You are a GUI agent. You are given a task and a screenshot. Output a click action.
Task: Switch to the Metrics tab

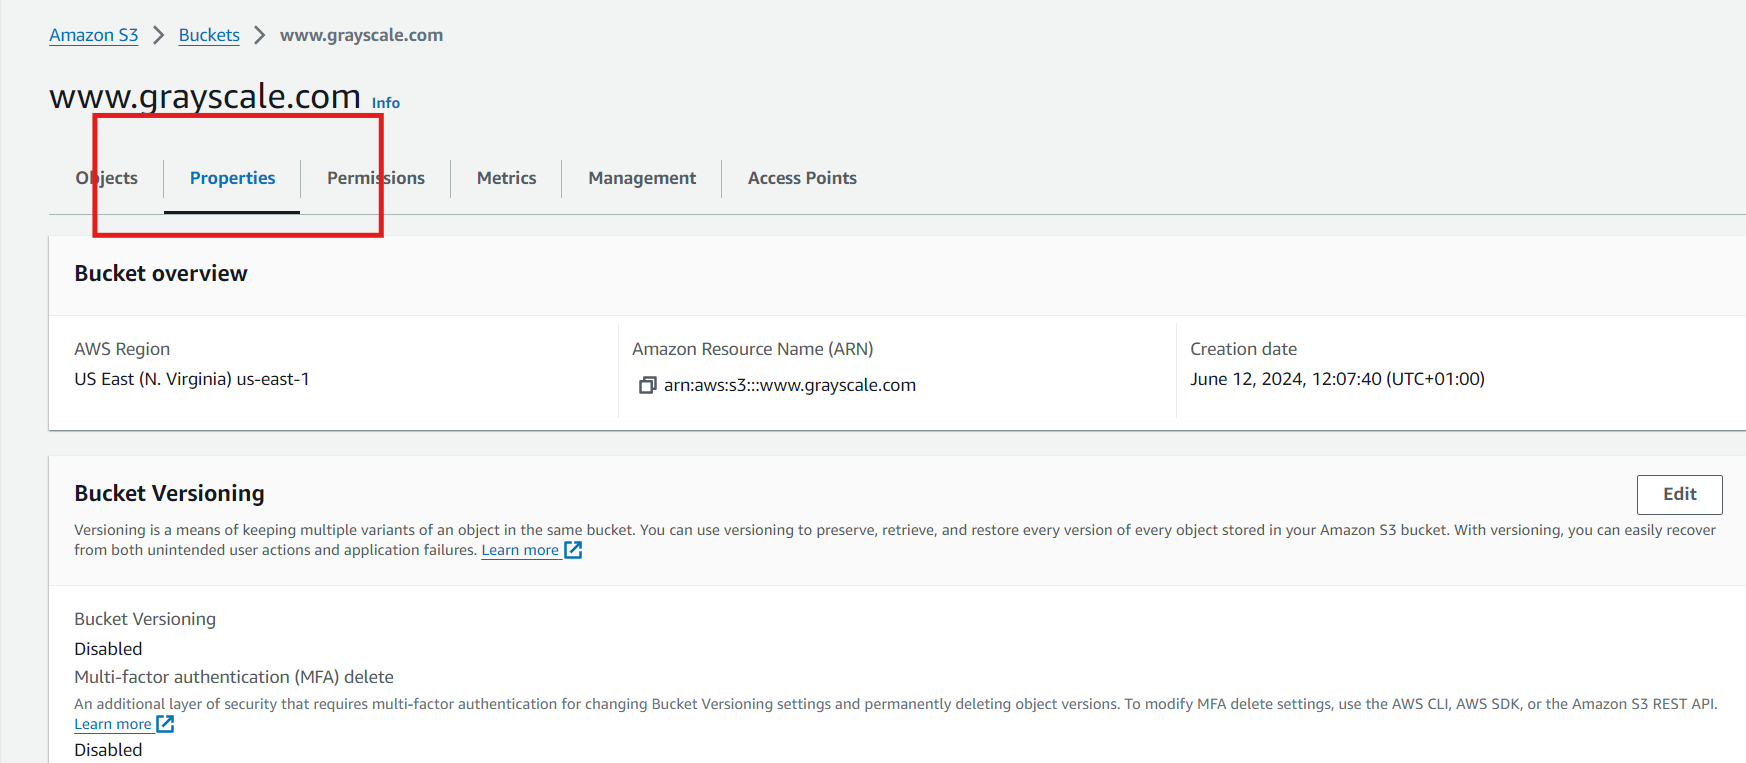coord(506,178)
